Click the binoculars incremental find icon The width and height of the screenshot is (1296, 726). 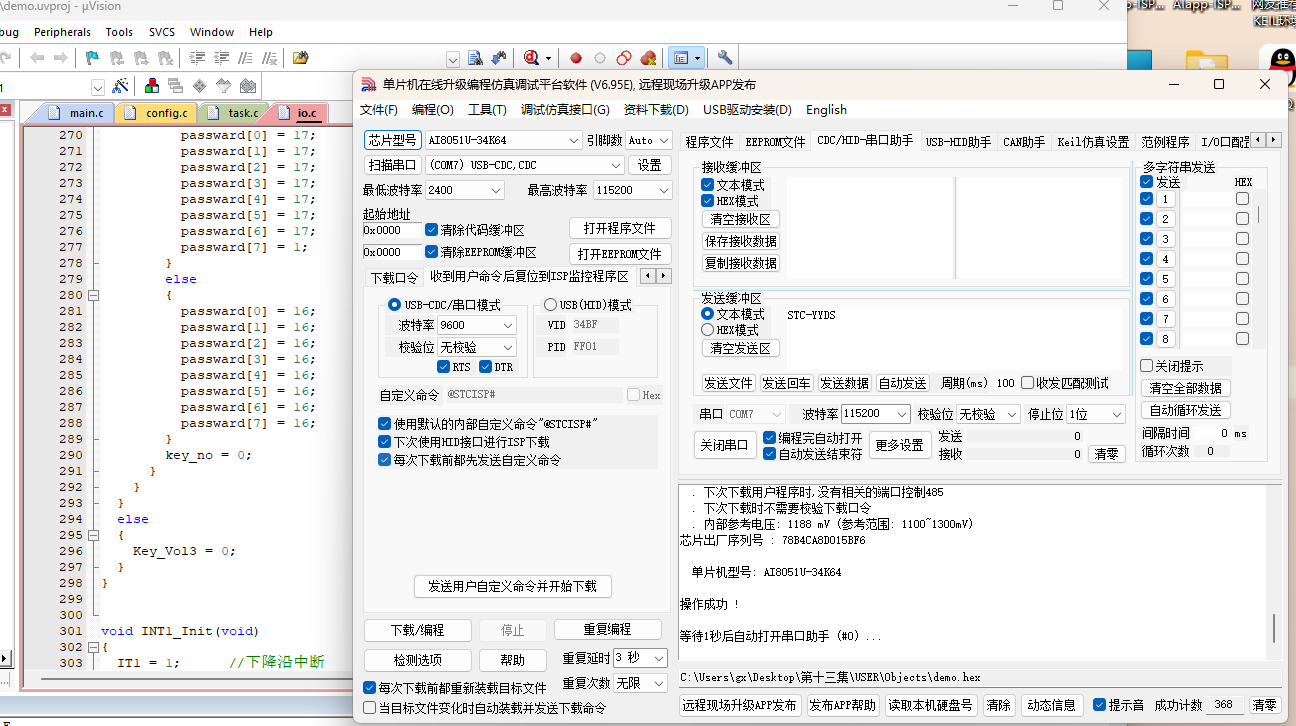(499, 58)
